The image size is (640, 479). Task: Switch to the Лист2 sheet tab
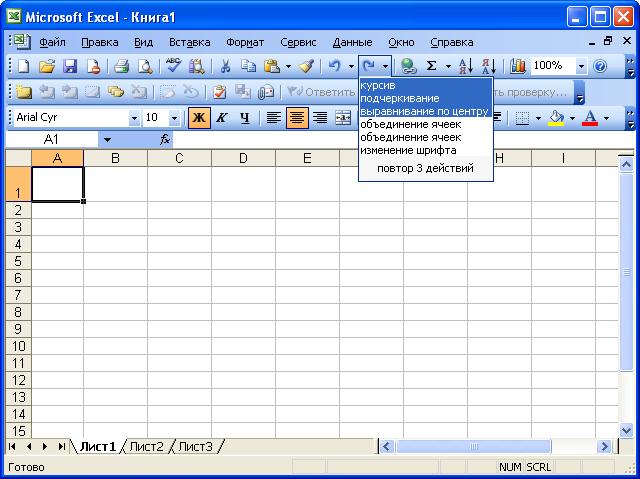146,447
